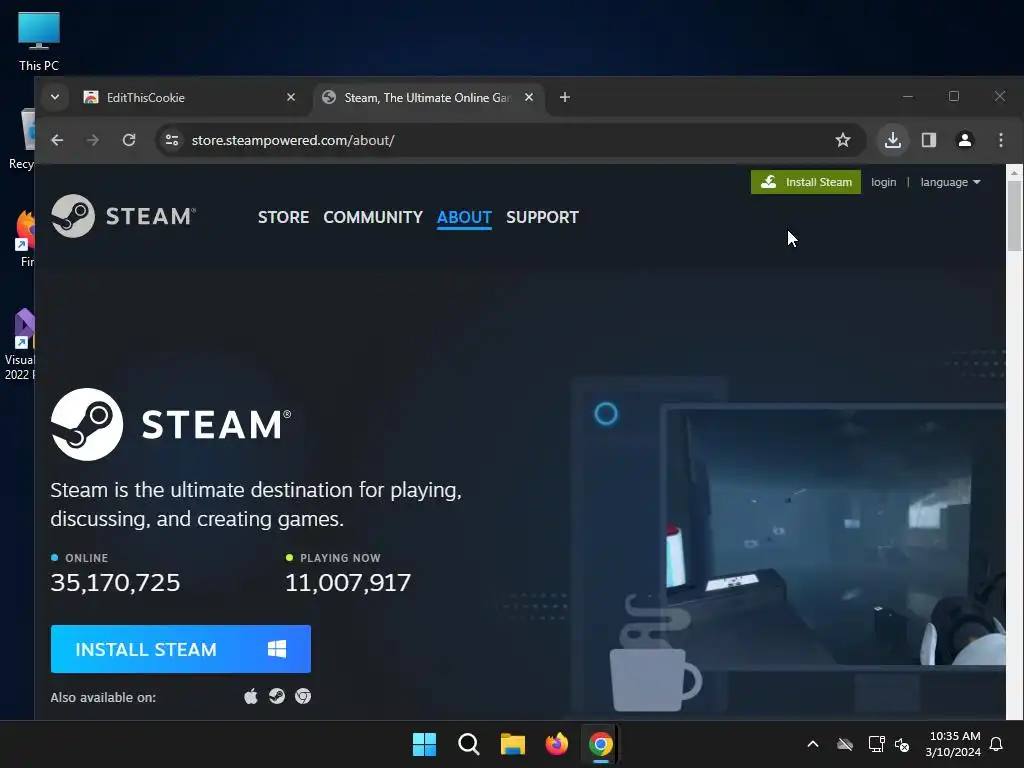
Task: Select the Steam Ultimate Online Game tab
Action: pos(428,97)
